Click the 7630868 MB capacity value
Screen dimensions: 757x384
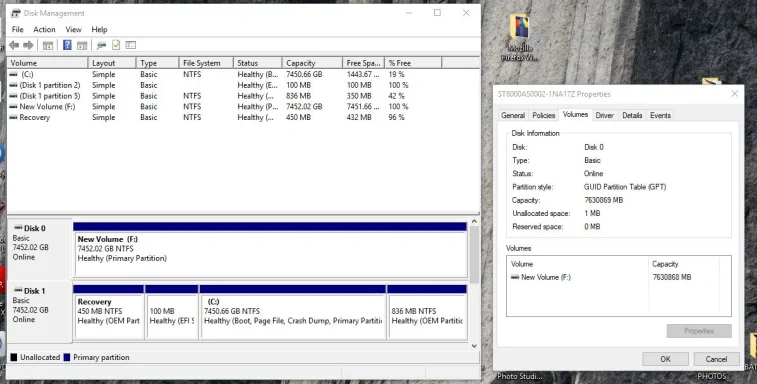(x=672, y=277)
